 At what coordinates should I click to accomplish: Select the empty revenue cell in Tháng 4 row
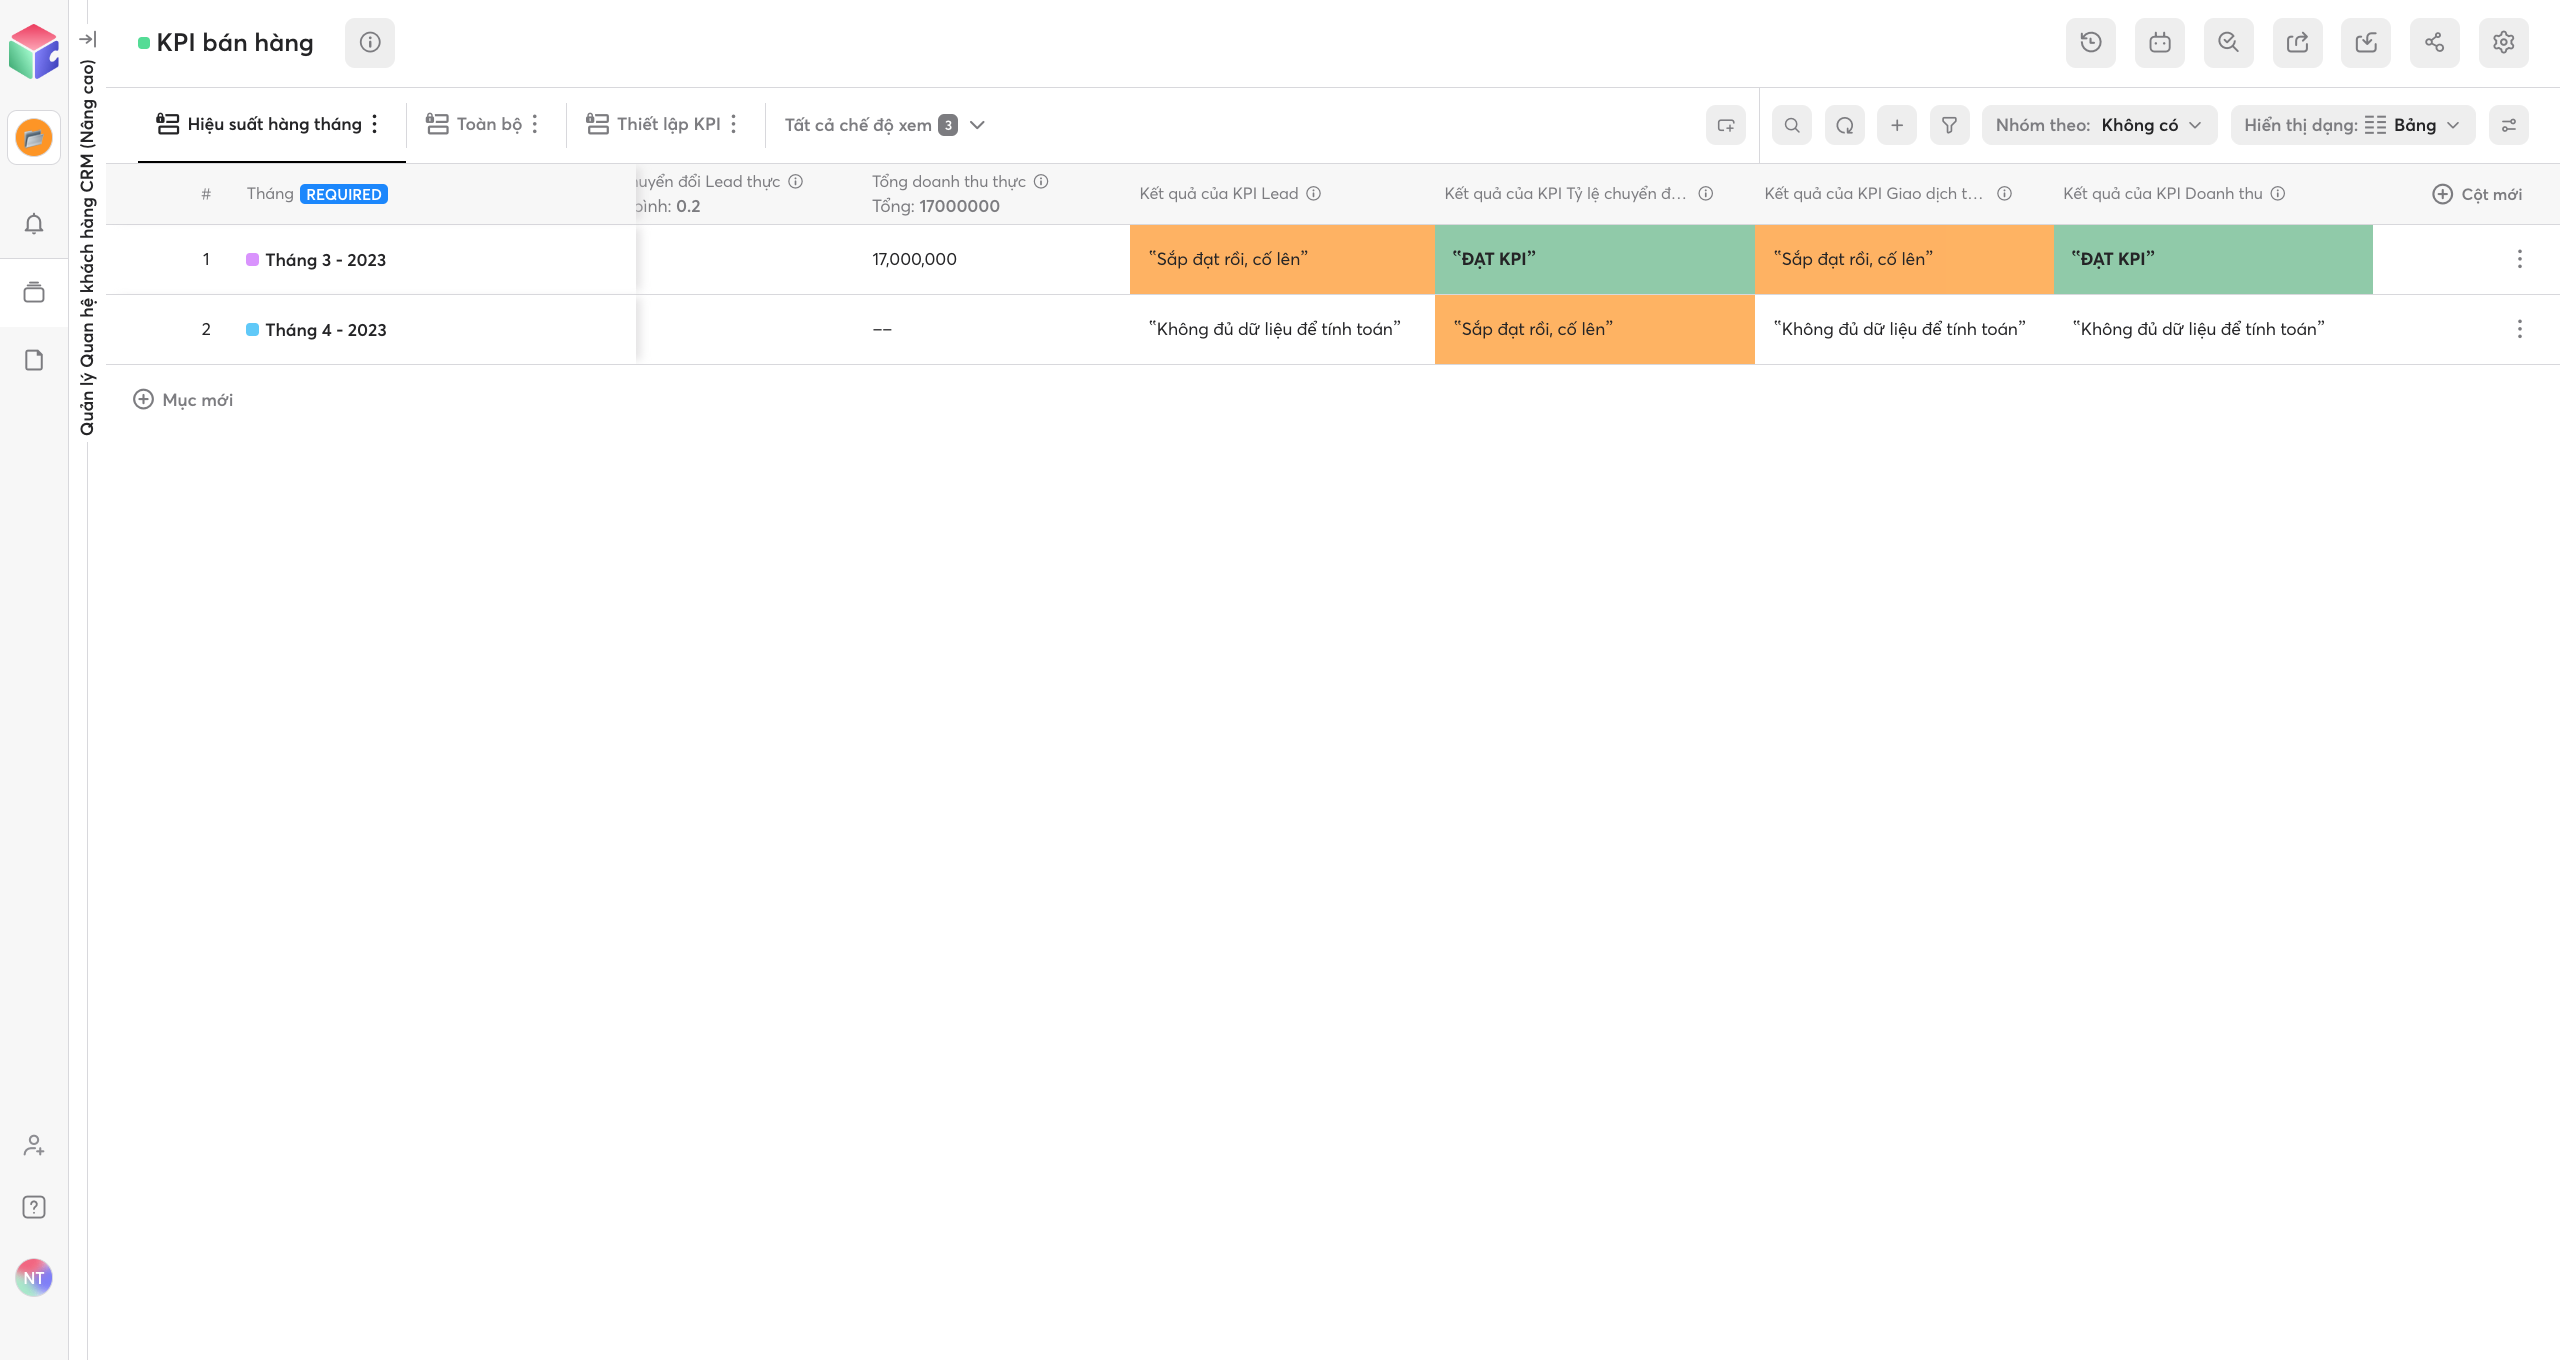point(997,329)
